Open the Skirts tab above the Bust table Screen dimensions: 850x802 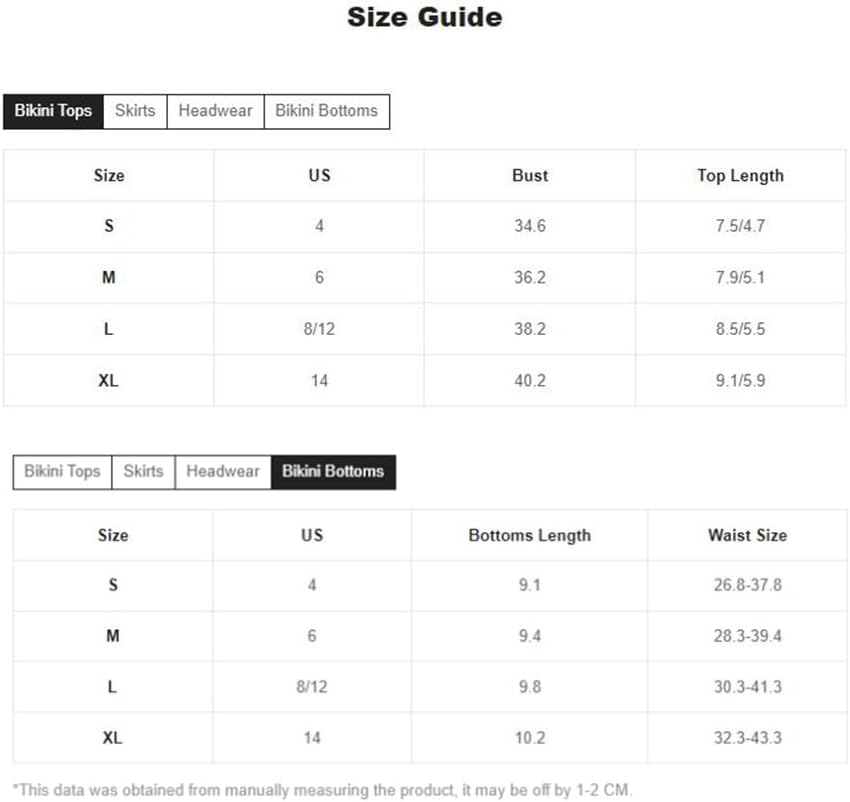coord(135,111)
